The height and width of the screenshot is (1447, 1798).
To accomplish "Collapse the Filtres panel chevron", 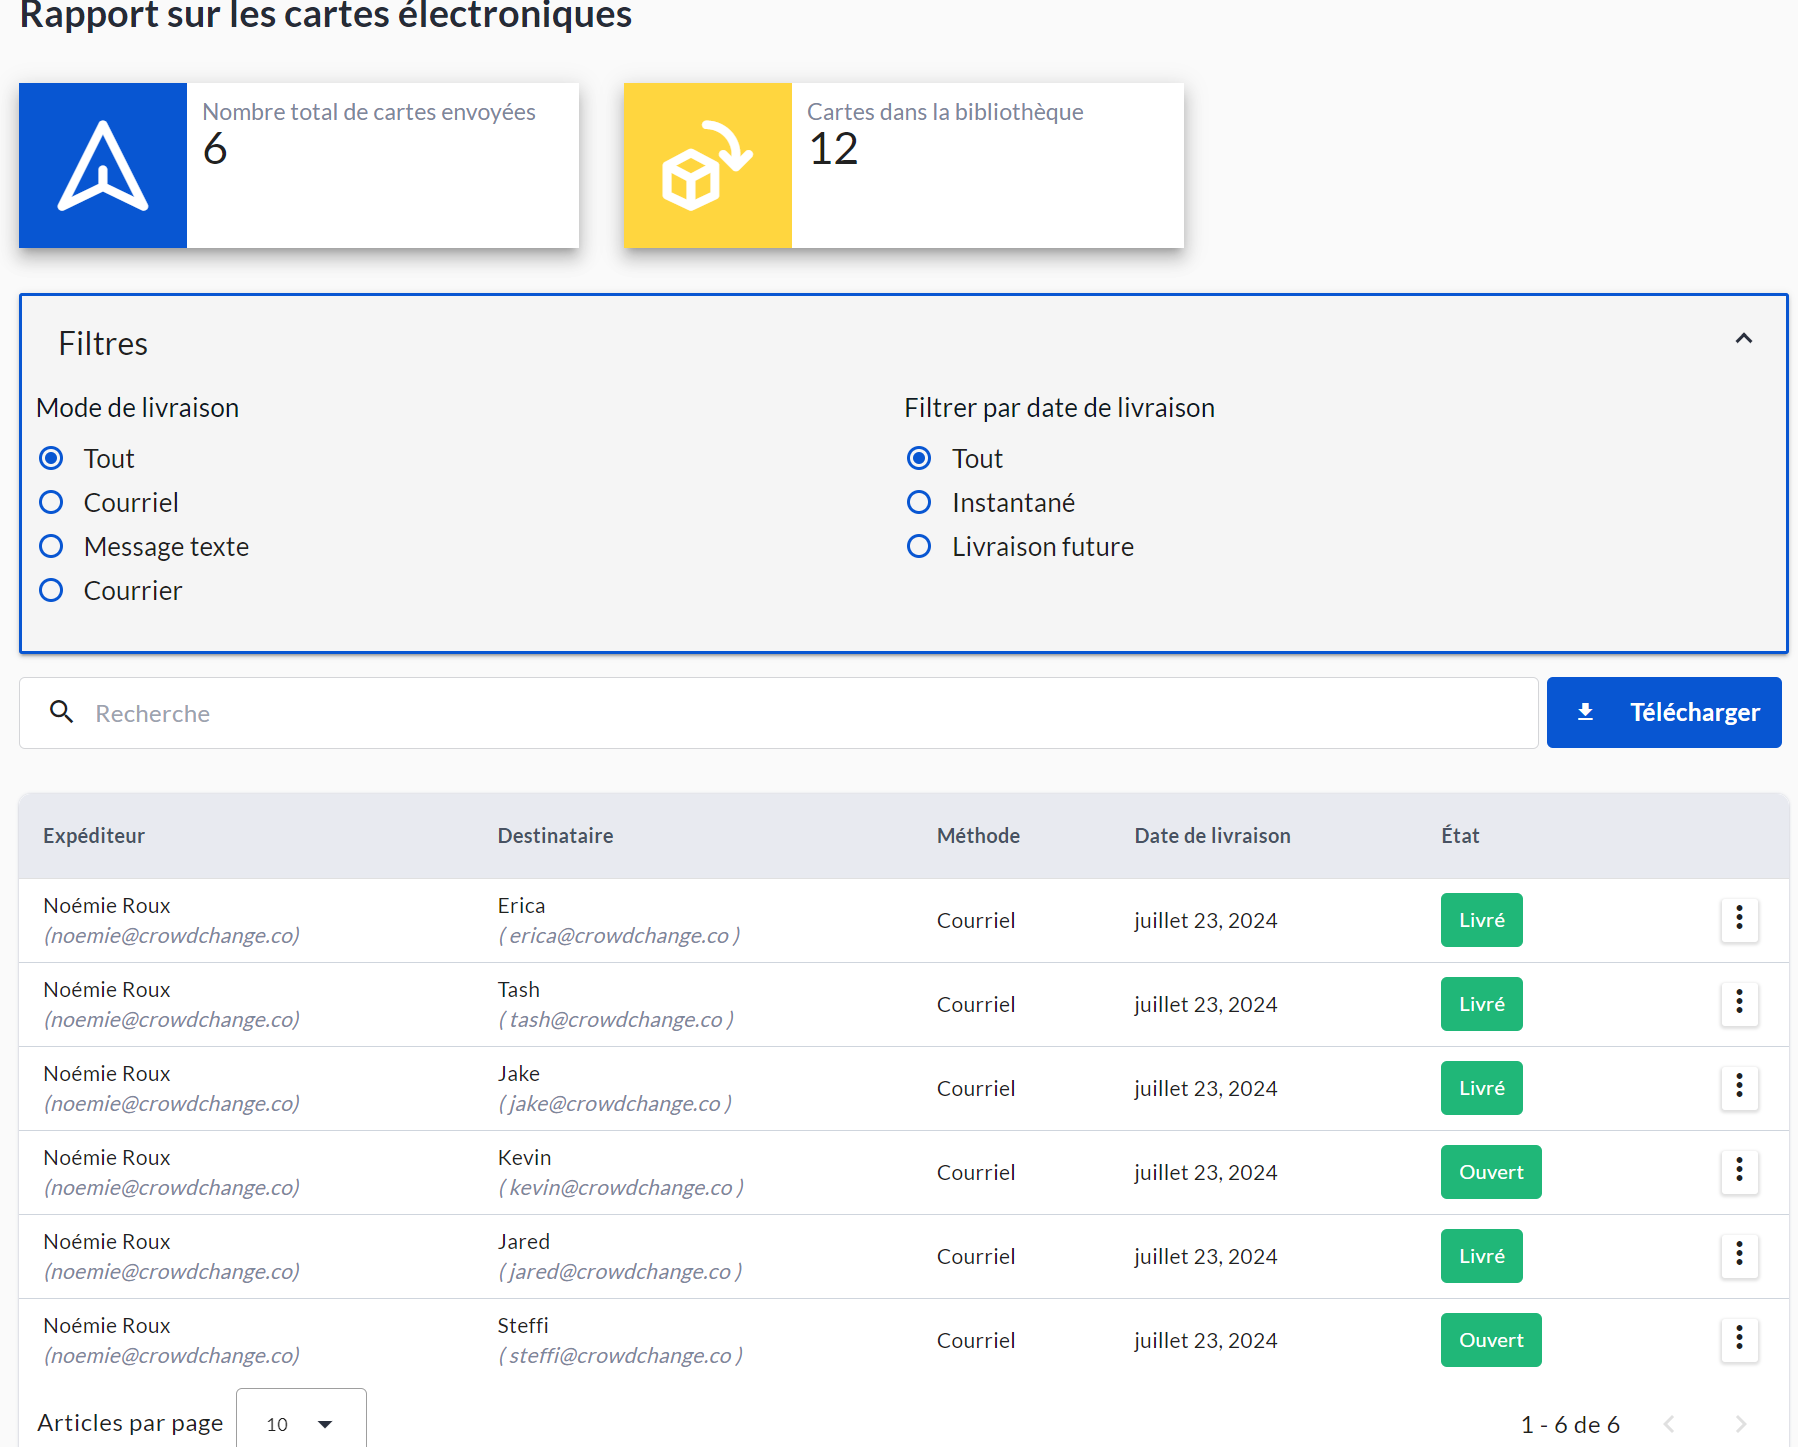I will click(x=1743, y=339).
